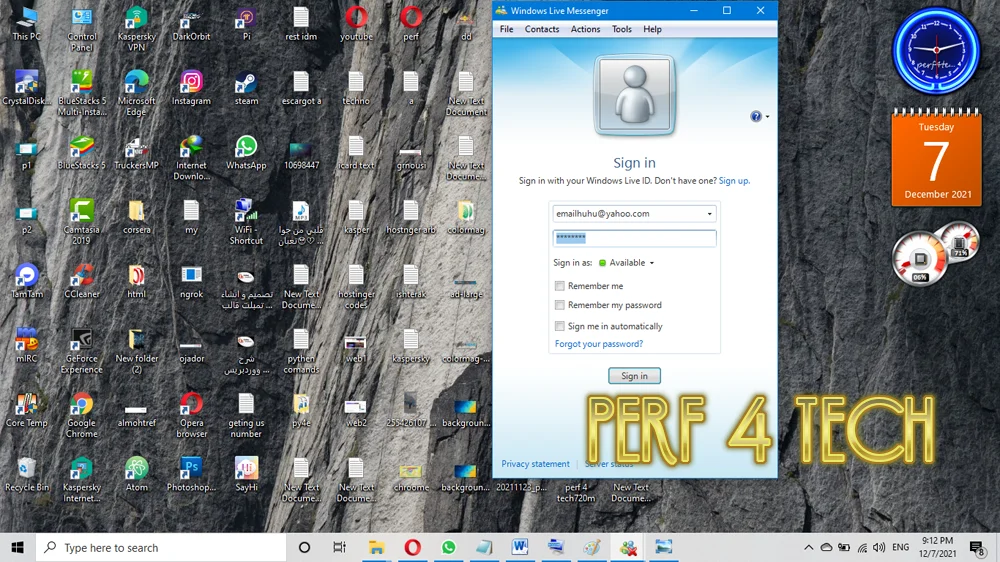This screenshot has height=562, width=1000.
Task: Open the Contacts menu
Action: click(541, 29)
